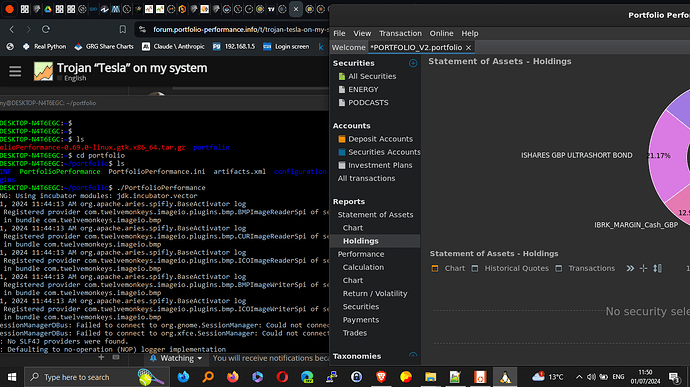This screenshot has width=690, height=387.
Task: Click the move pane crosshair icon
Action: (x=643, y=268)
